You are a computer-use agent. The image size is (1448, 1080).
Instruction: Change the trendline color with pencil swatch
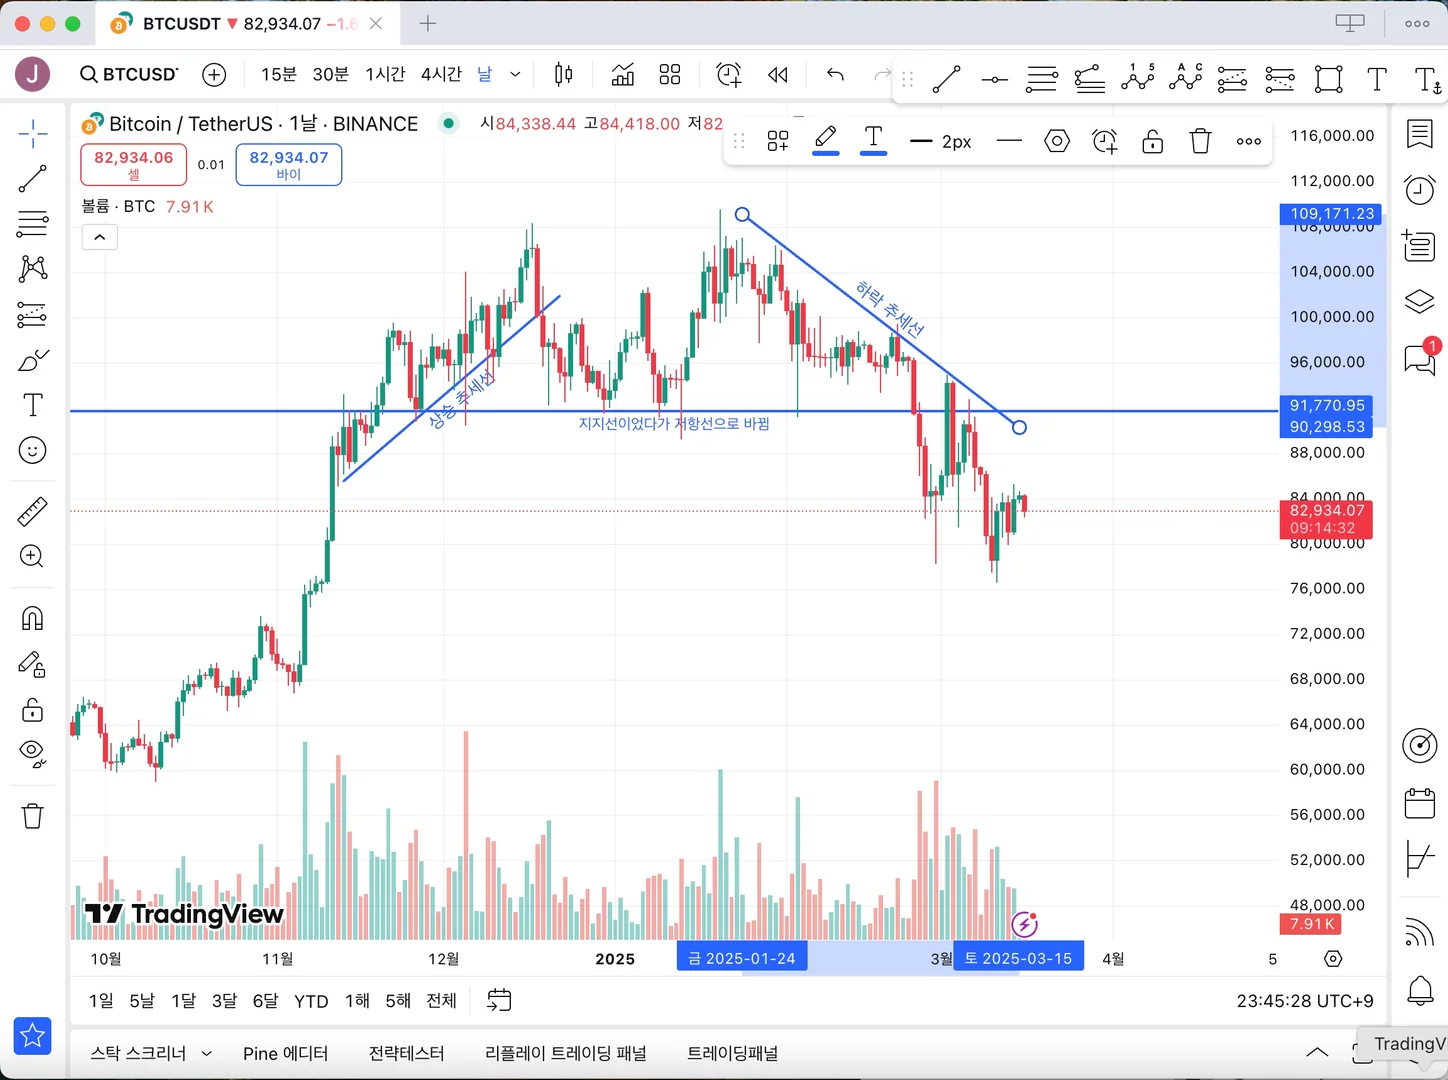pos(826,141)
